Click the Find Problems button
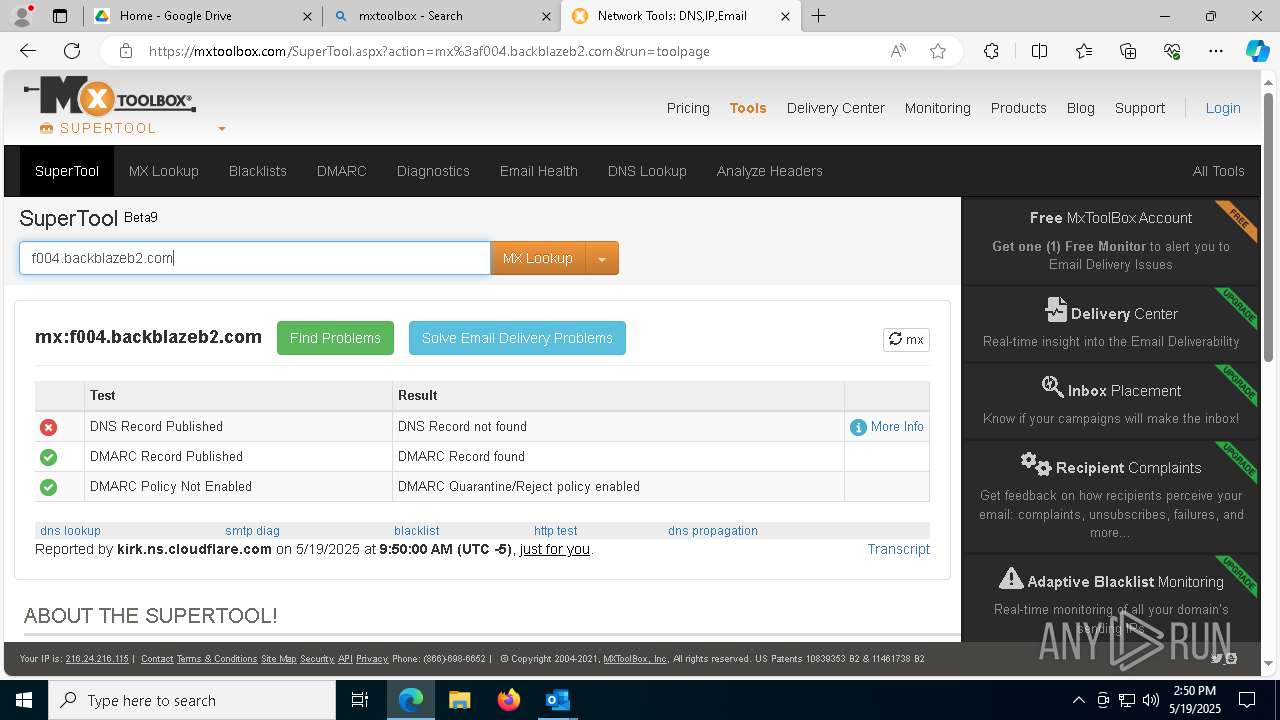Image resolution: width=1280 pixels, height=720 pixels. pyautogui.click(x=335, y=338)
